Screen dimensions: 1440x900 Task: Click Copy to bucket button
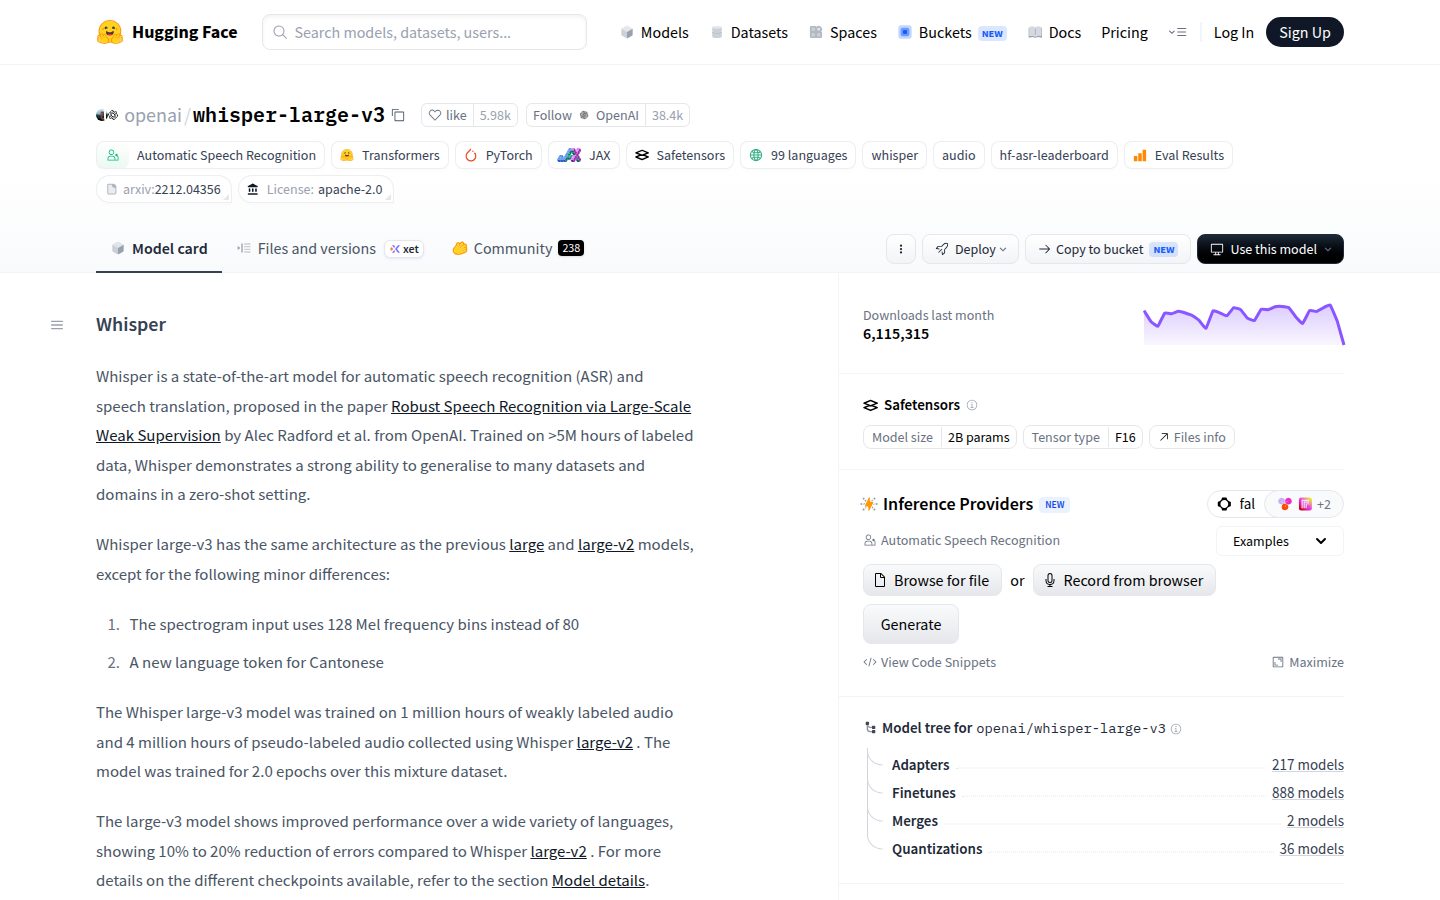[1108, 249]
